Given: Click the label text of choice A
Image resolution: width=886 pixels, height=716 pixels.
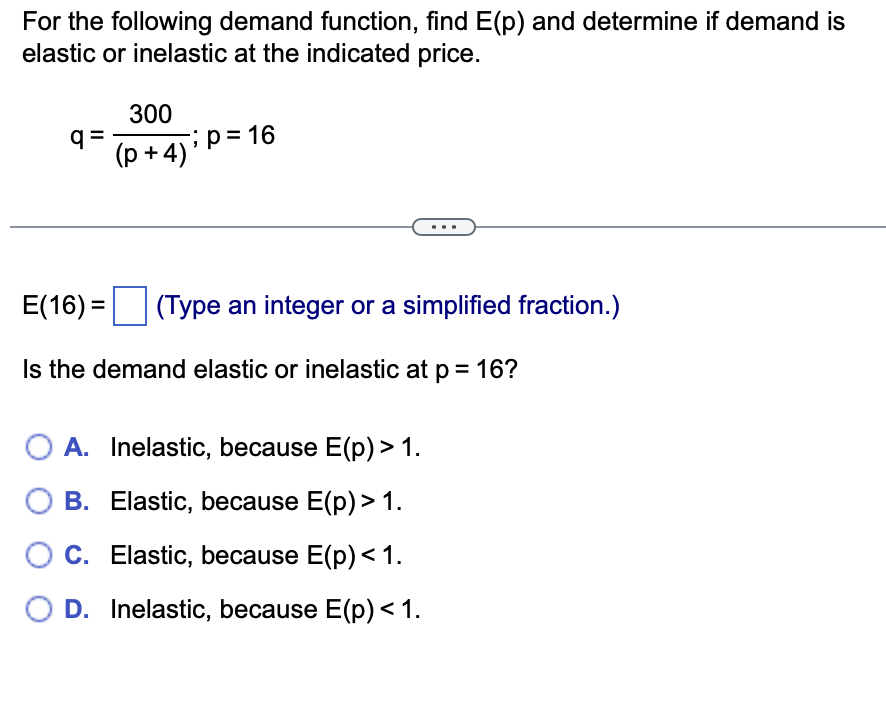Looking at the screenshot, I should [x=265, y=448].
